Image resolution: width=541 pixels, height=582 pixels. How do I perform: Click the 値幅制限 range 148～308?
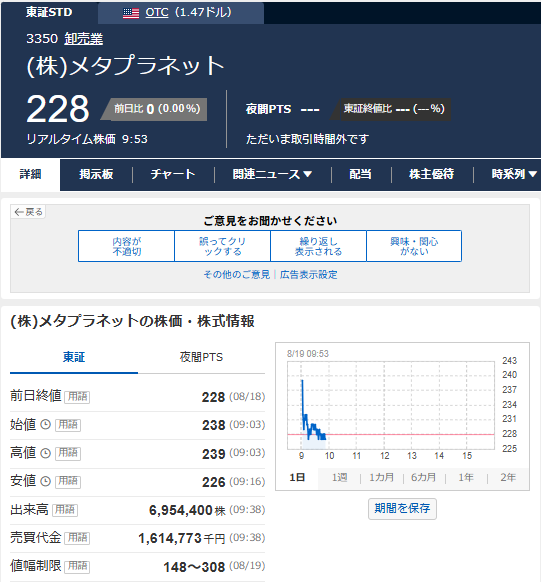click(x=194, y=567)
